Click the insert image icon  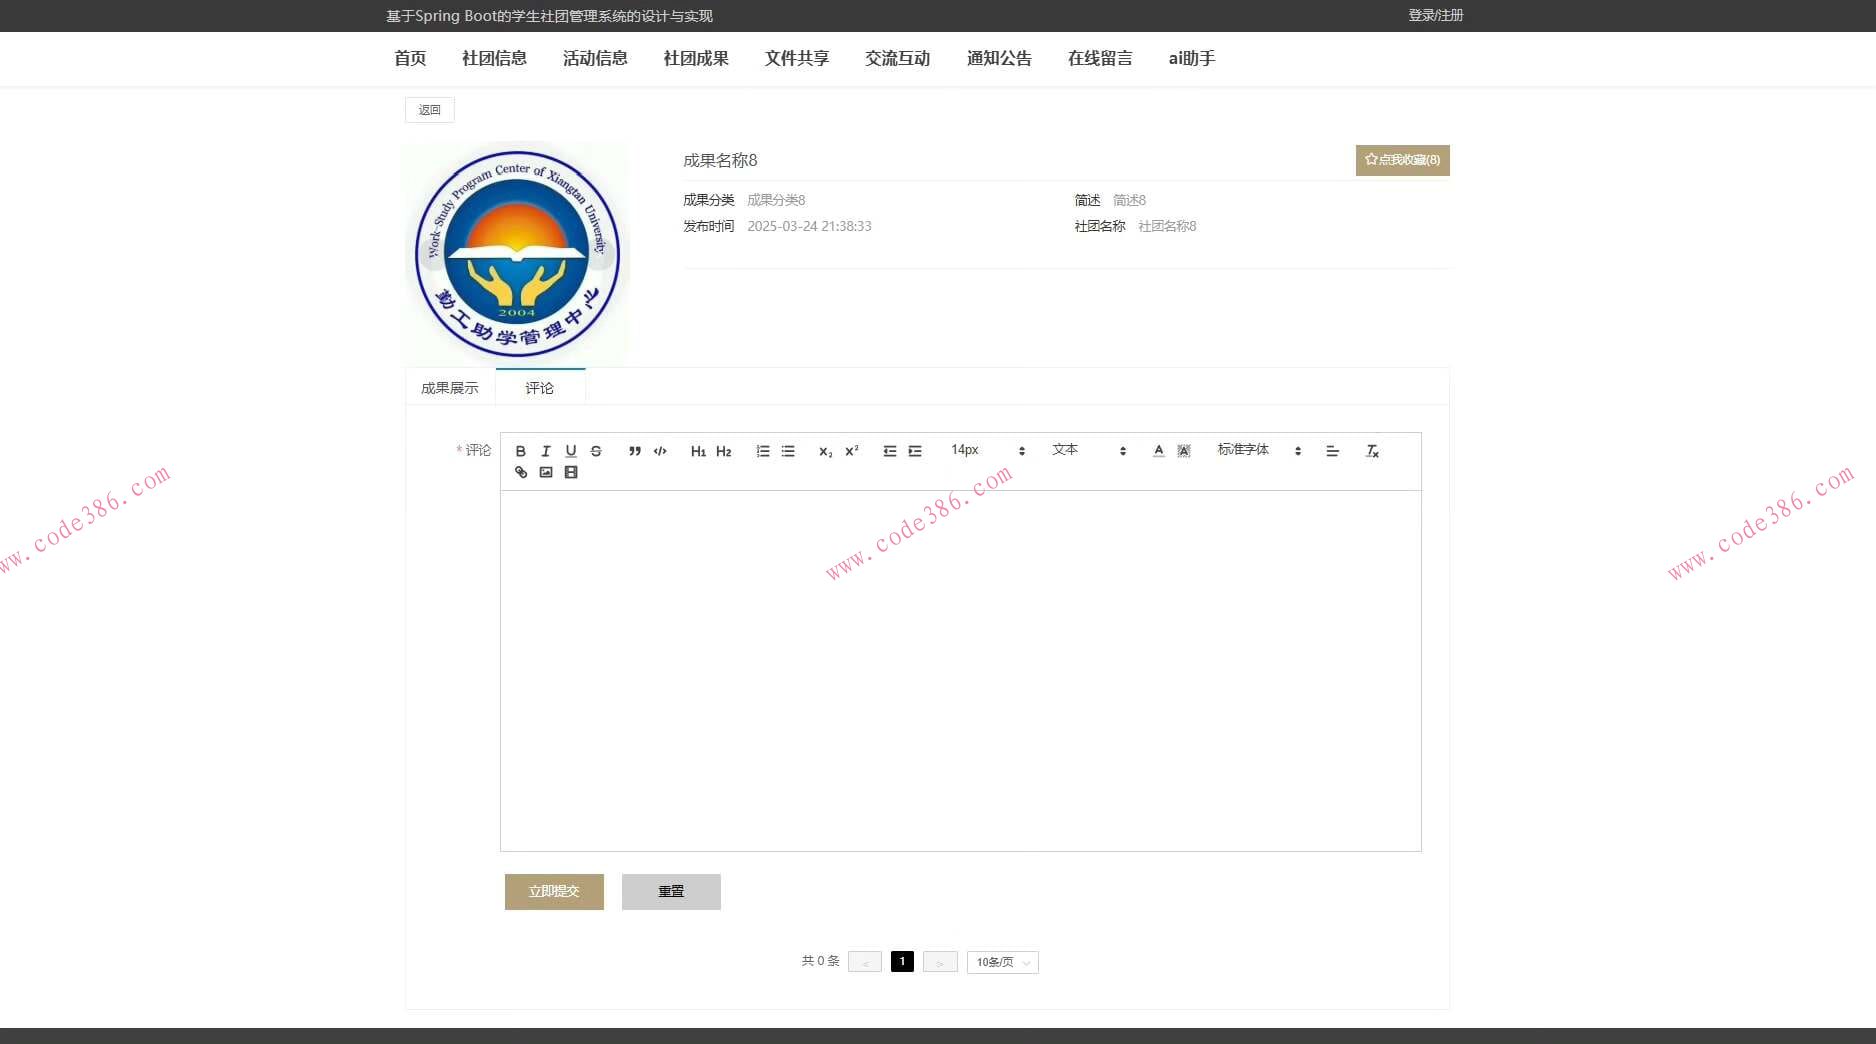545,472
